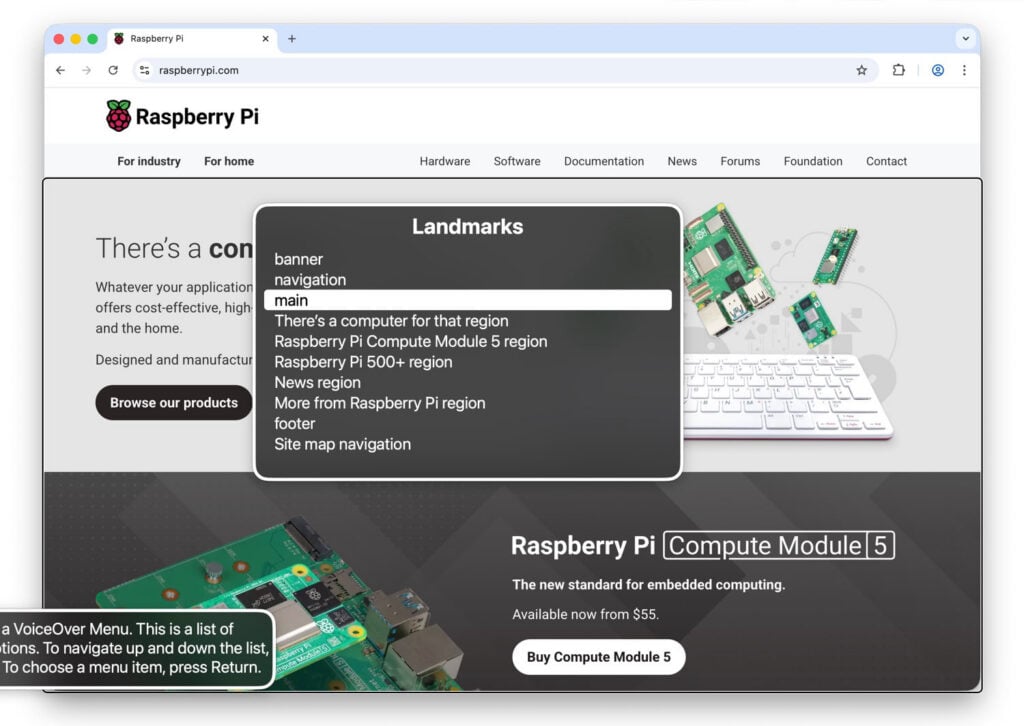The width and height of the screenshot is (1024, 726).
Task: Click the Raspberry Pi logo icon
Action: coord(118,116)
